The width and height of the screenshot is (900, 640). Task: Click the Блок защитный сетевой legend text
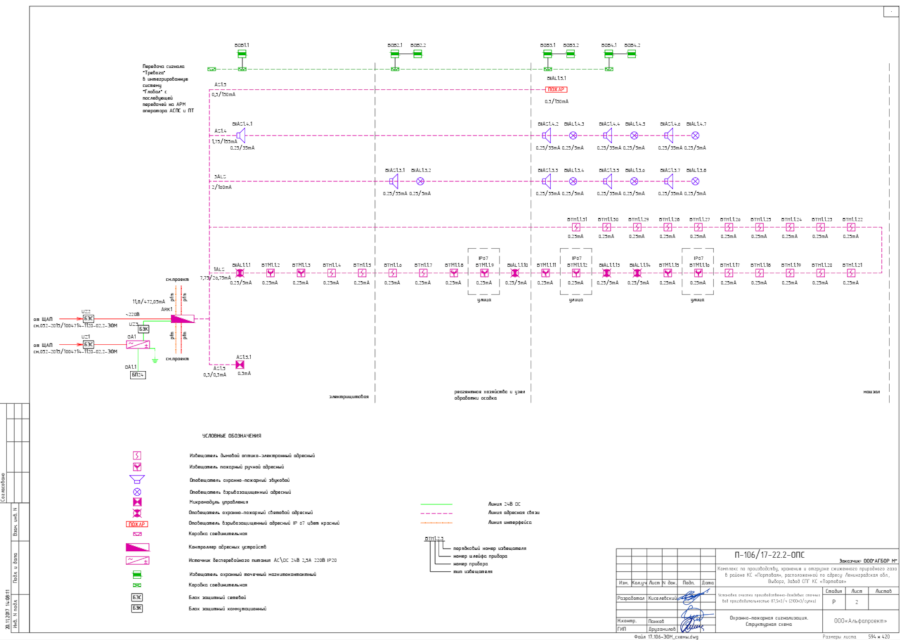click(218, 598)
